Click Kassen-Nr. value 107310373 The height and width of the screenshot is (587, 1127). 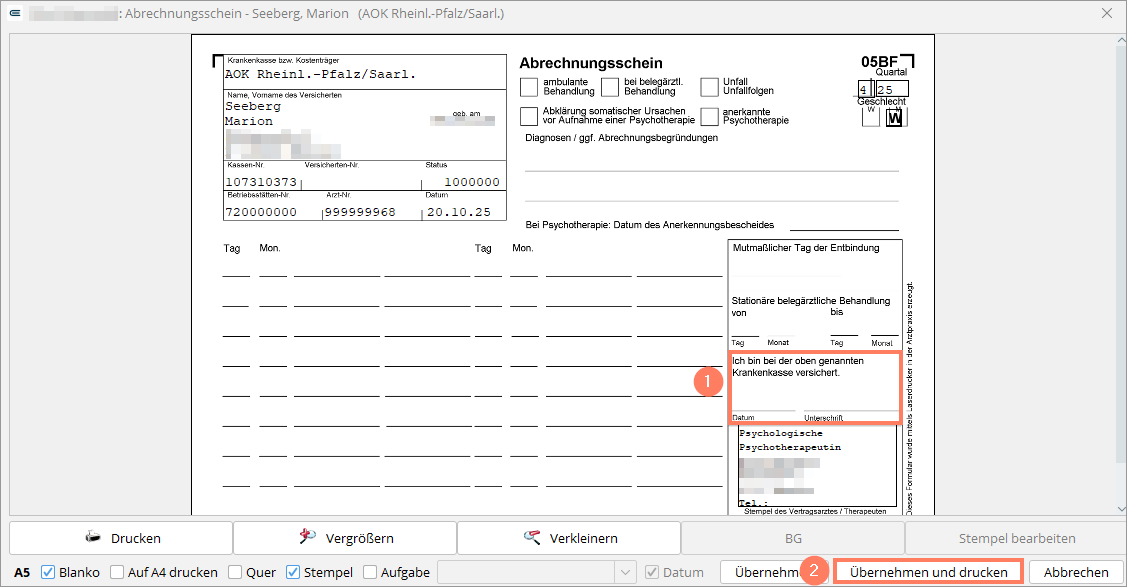pyautogui.click(x=261, y=182)
